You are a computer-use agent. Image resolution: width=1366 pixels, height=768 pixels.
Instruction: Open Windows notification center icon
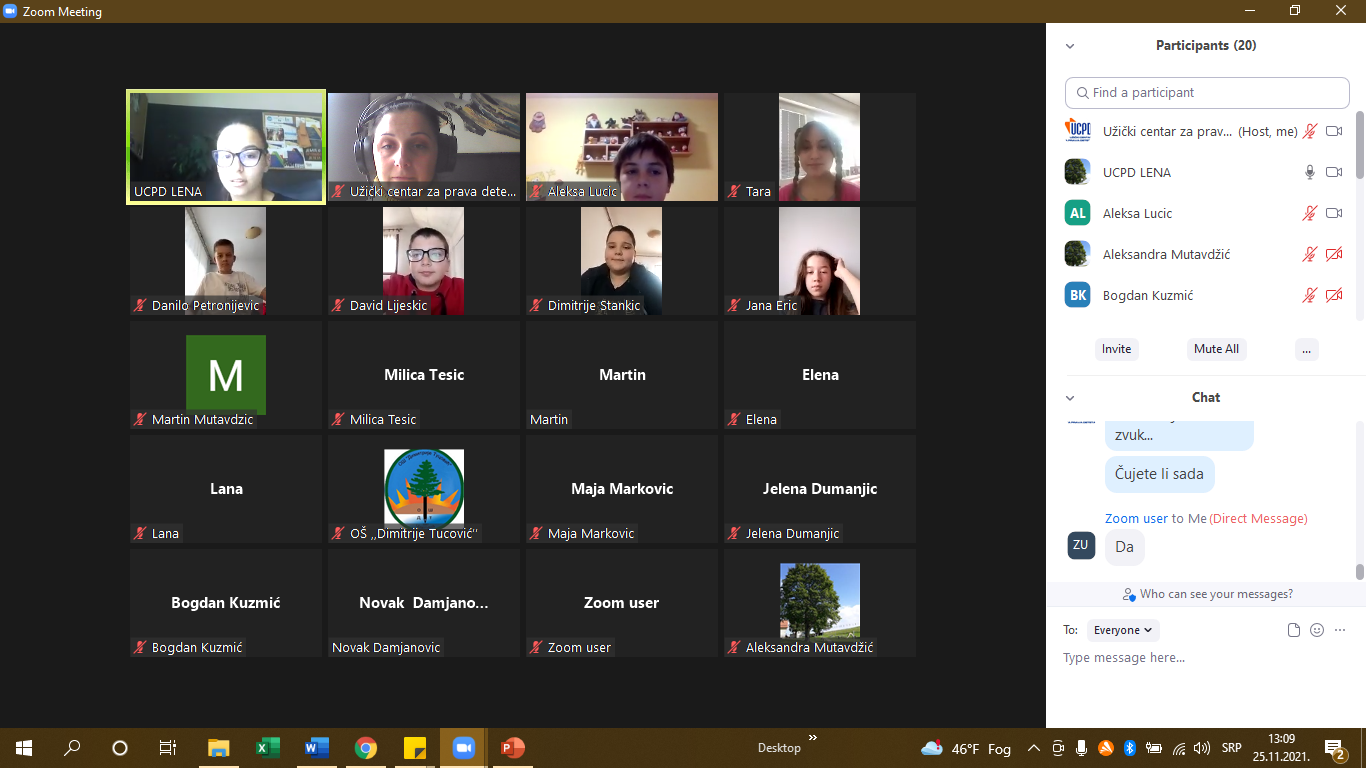[1335, 748]
